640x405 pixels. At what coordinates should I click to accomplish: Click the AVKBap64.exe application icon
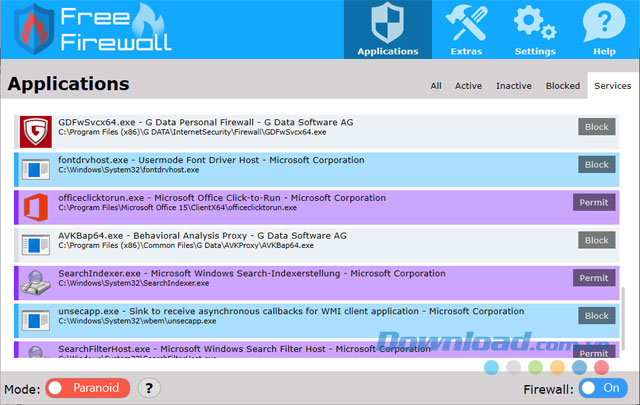click(x=36, y=245)
